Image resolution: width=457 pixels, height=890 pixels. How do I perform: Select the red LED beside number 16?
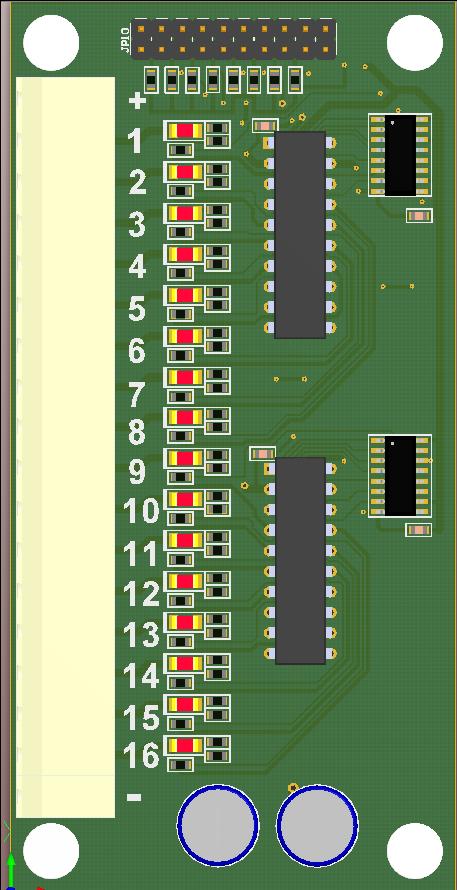186,745
